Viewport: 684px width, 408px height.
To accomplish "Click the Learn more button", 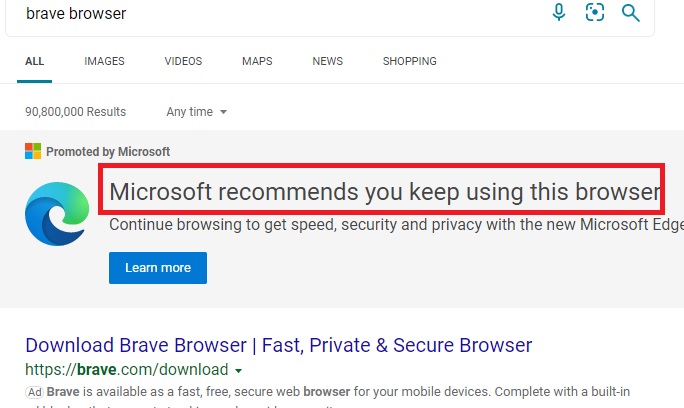I will pyautogui.click(x=158, y=268).
